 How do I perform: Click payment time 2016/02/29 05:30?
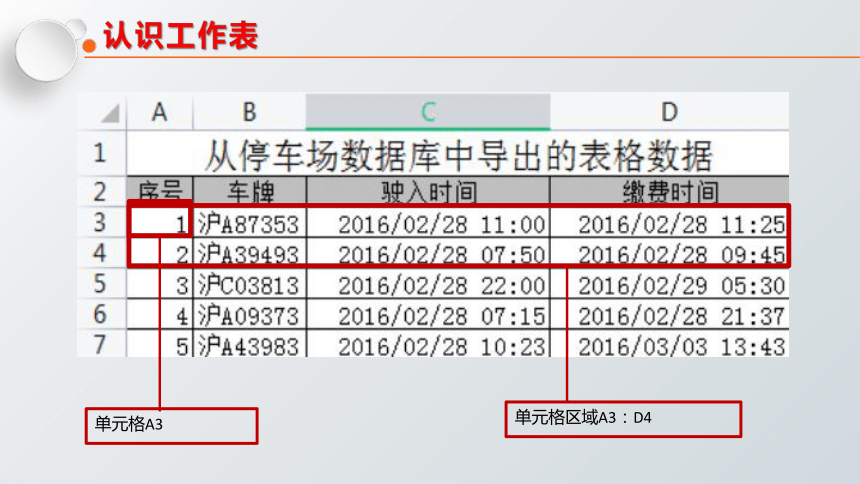point(670,284)
